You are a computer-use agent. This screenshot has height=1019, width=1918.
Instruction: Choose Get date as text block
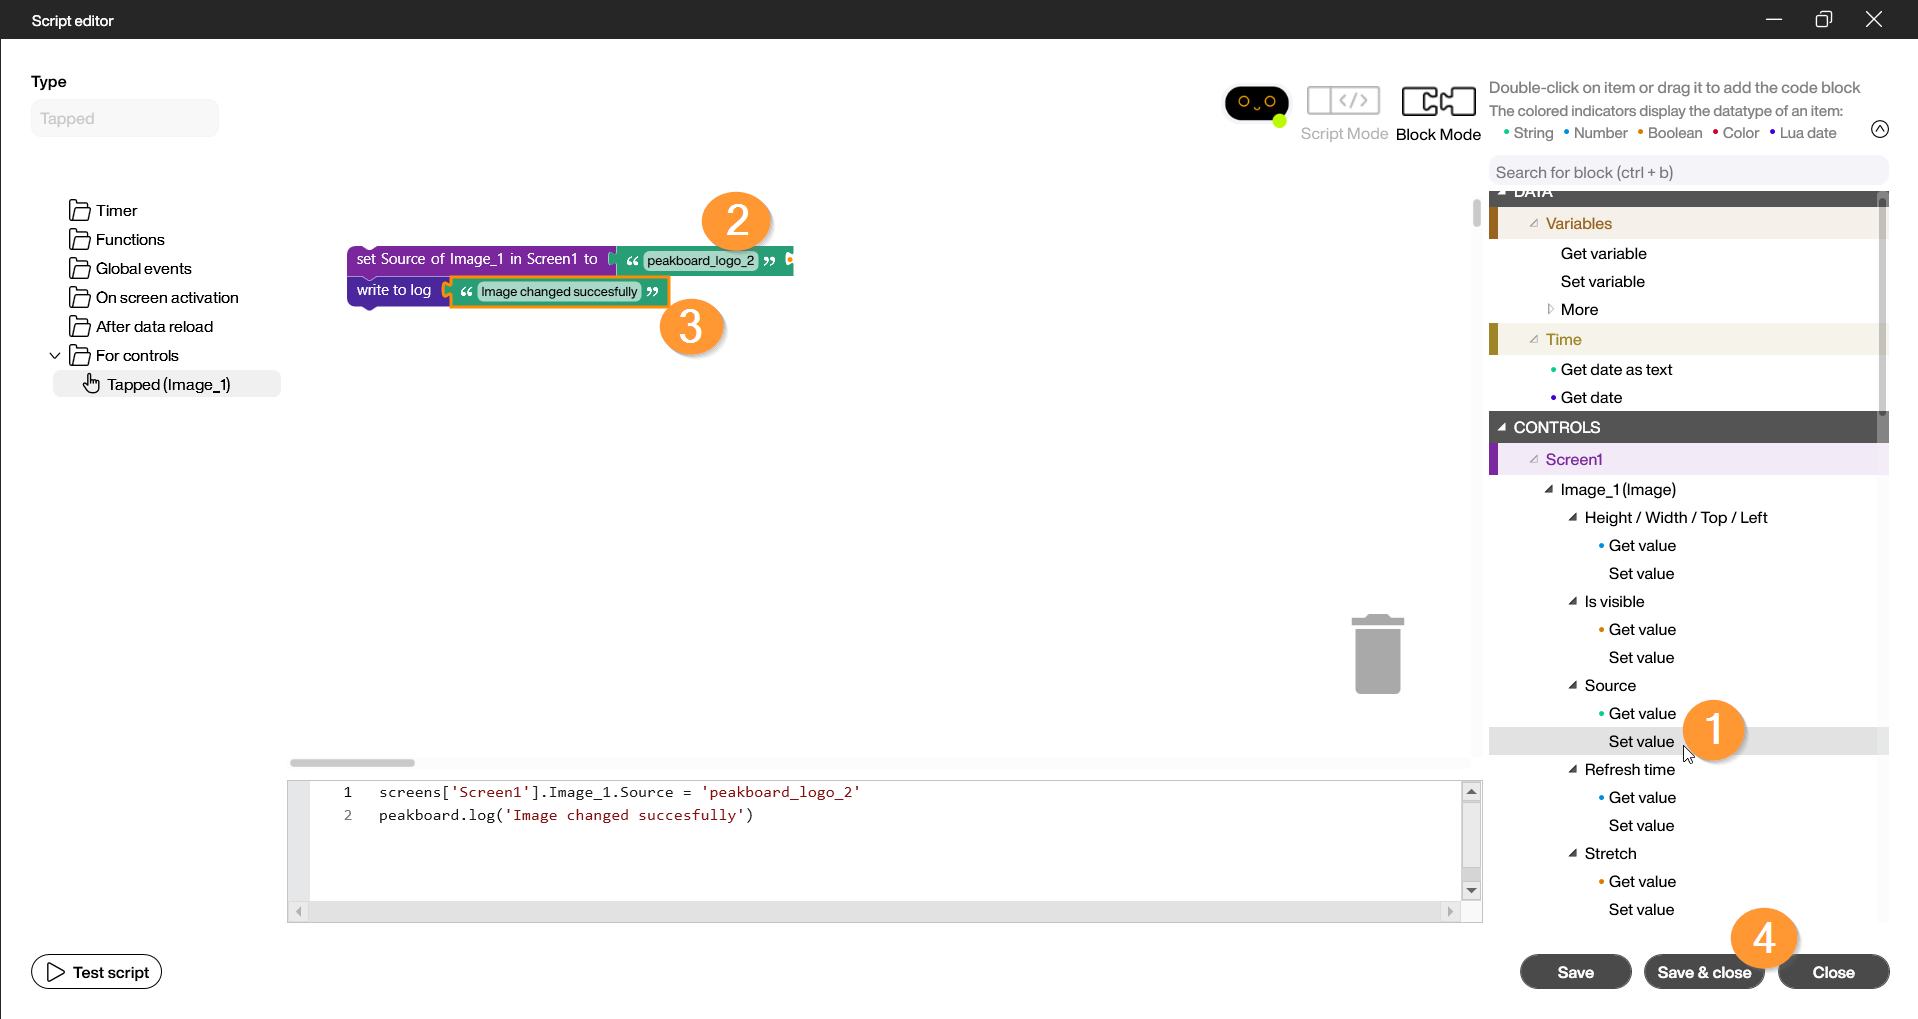[x=1615, y=370]
